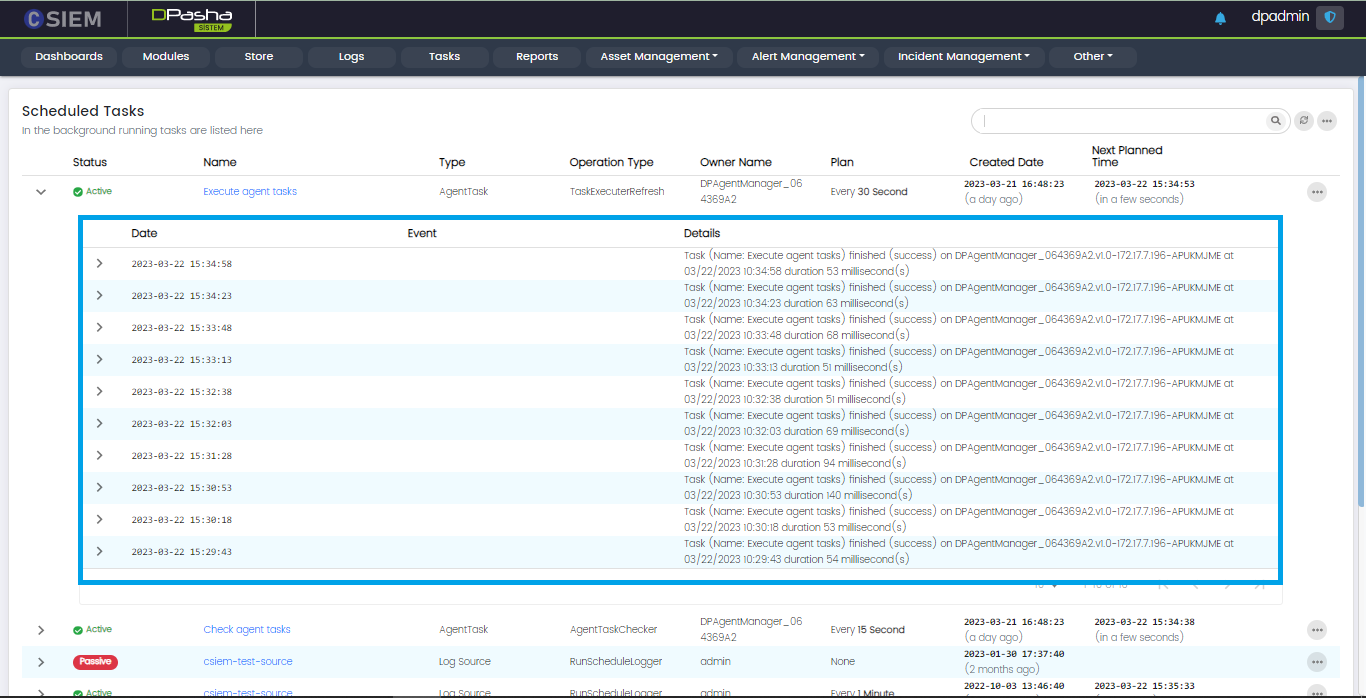Open actions menu for passive csiem-test-source row
This screenshot has height=698, width=1366.
coord(1317,662)
